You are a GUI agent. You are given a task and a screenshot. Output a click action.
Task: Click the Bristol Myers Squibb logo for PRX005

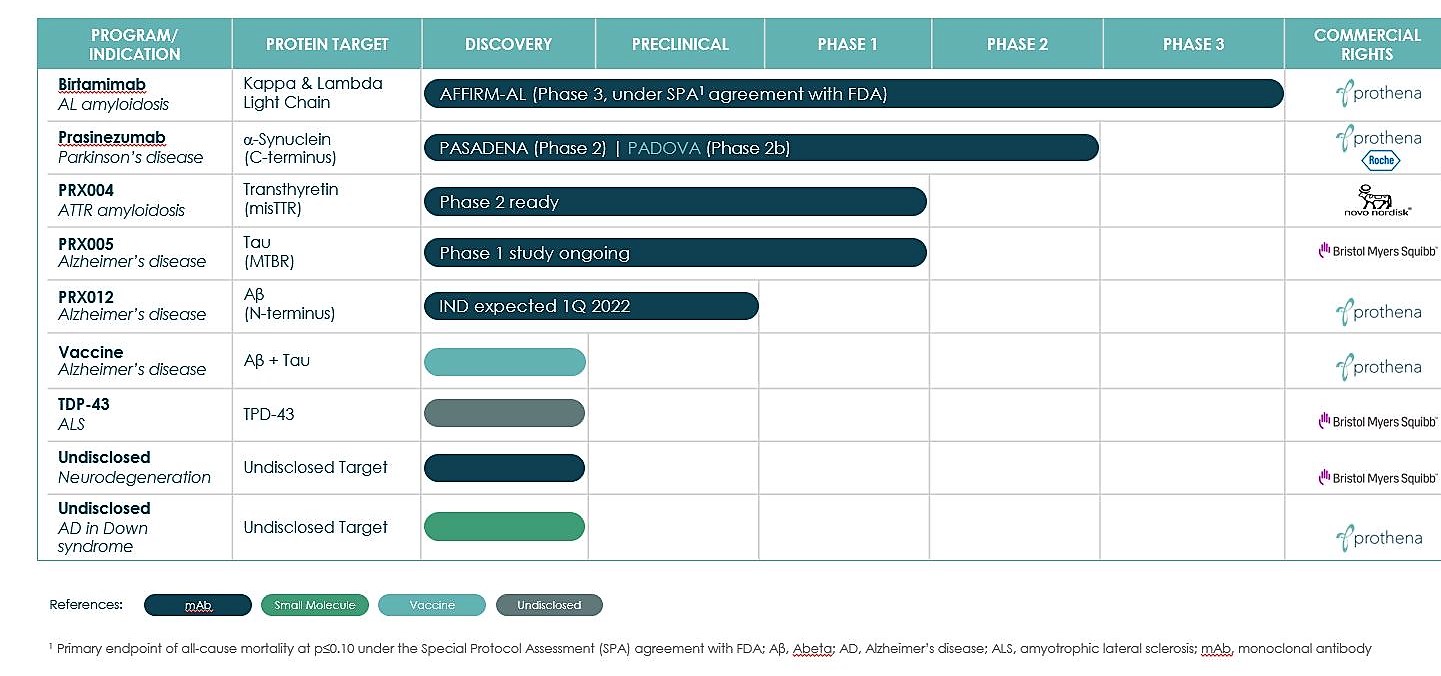pyautogui.click(x=1377, y=251)
